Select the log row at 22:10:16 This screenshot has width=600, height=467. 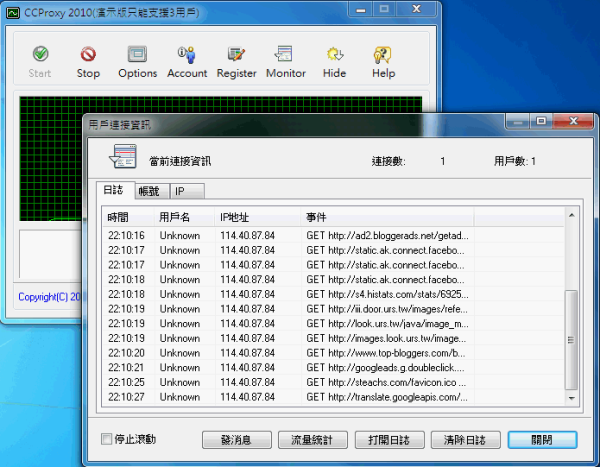334,235
